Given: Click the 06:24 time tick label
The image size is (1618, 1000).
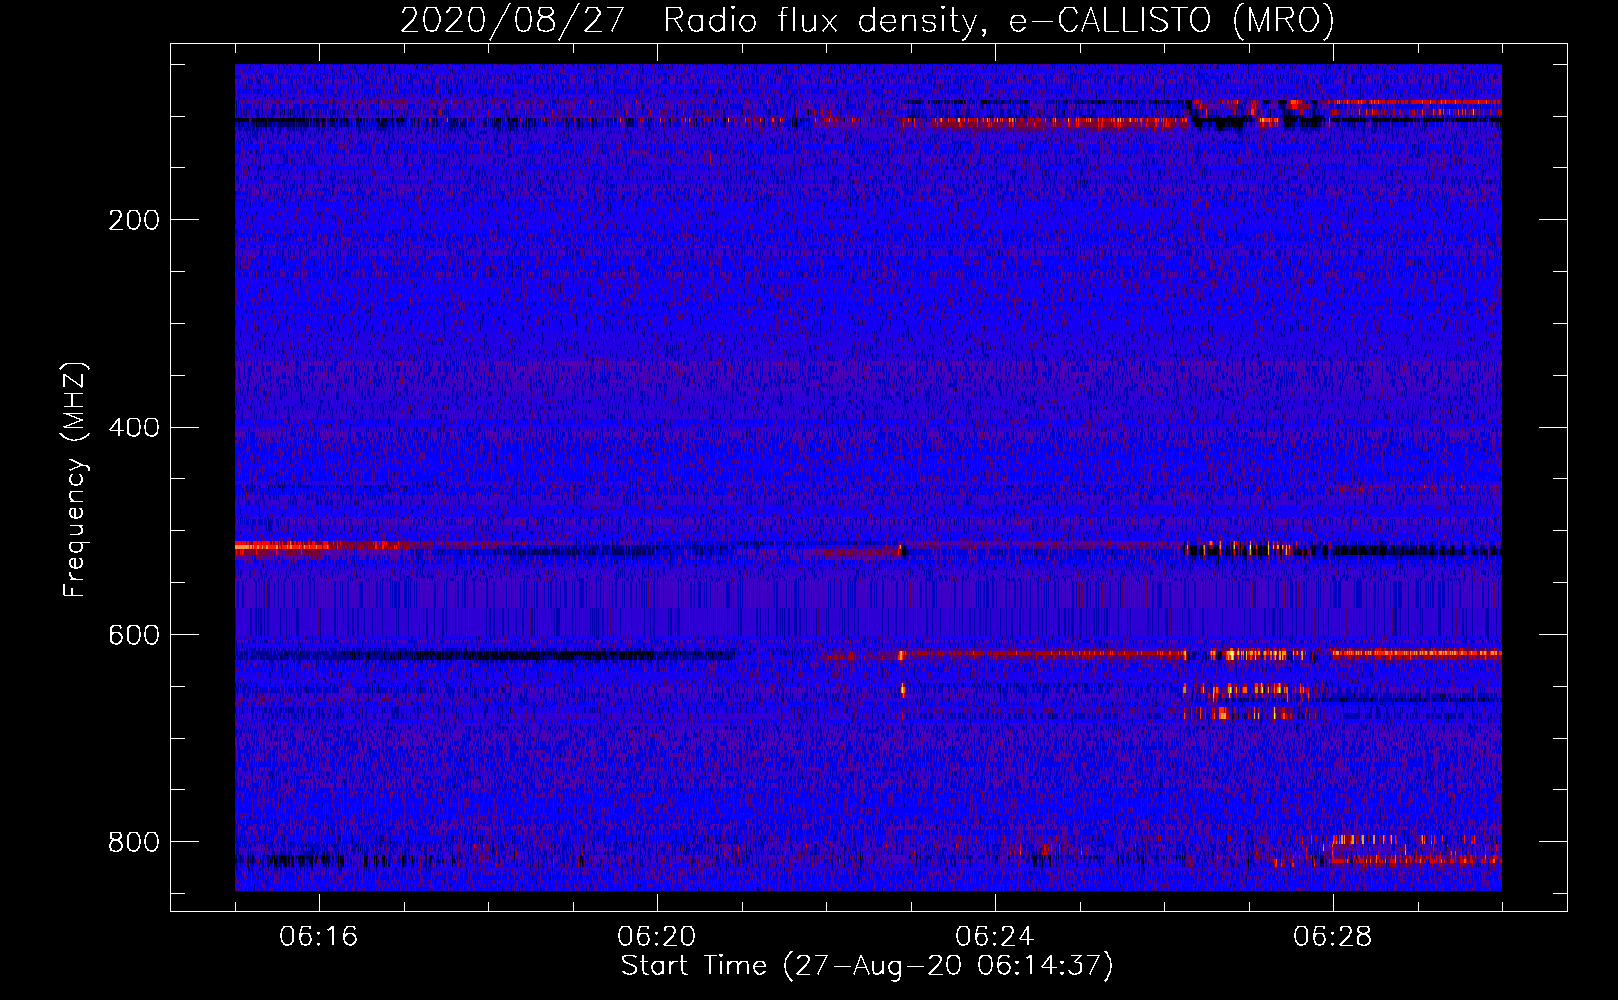Looking at the screenshot, I should coord(995,936).
